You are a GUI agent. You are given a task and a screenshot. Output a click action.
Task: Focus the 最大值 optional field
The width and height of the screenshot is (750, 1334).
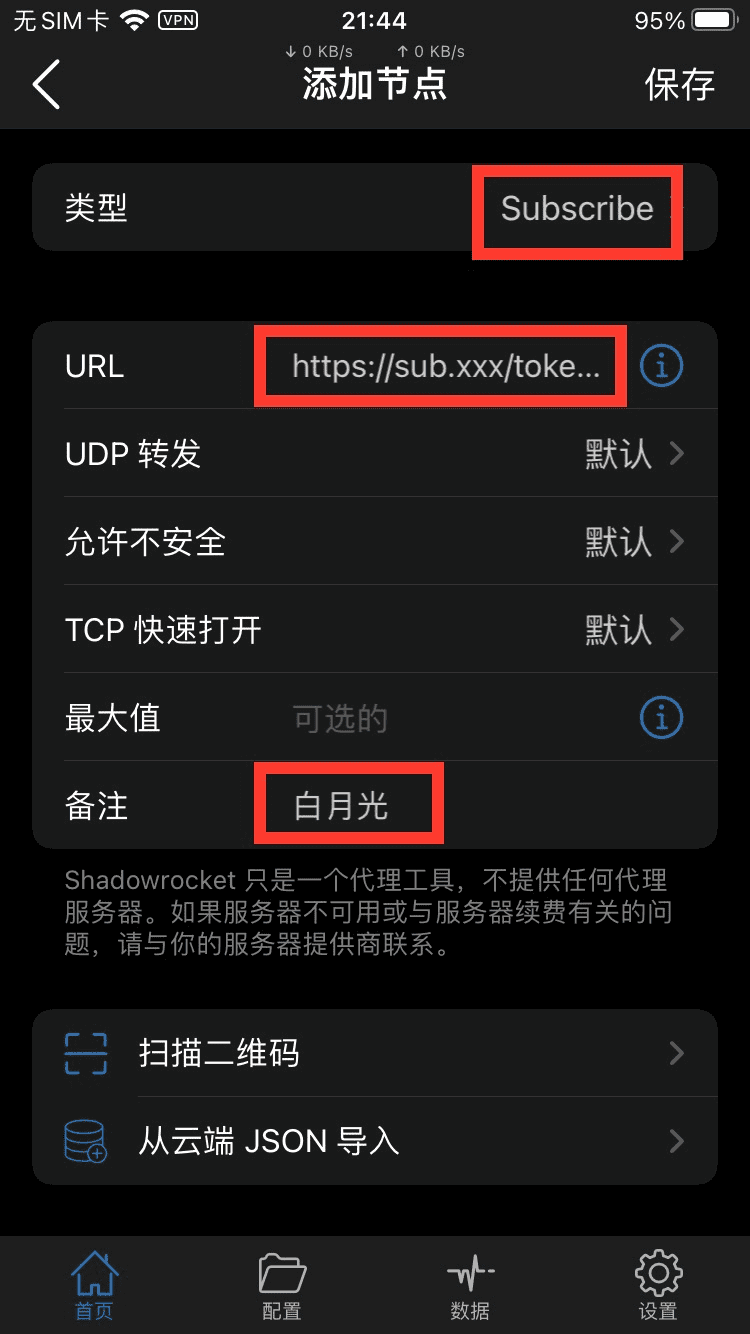455,718
